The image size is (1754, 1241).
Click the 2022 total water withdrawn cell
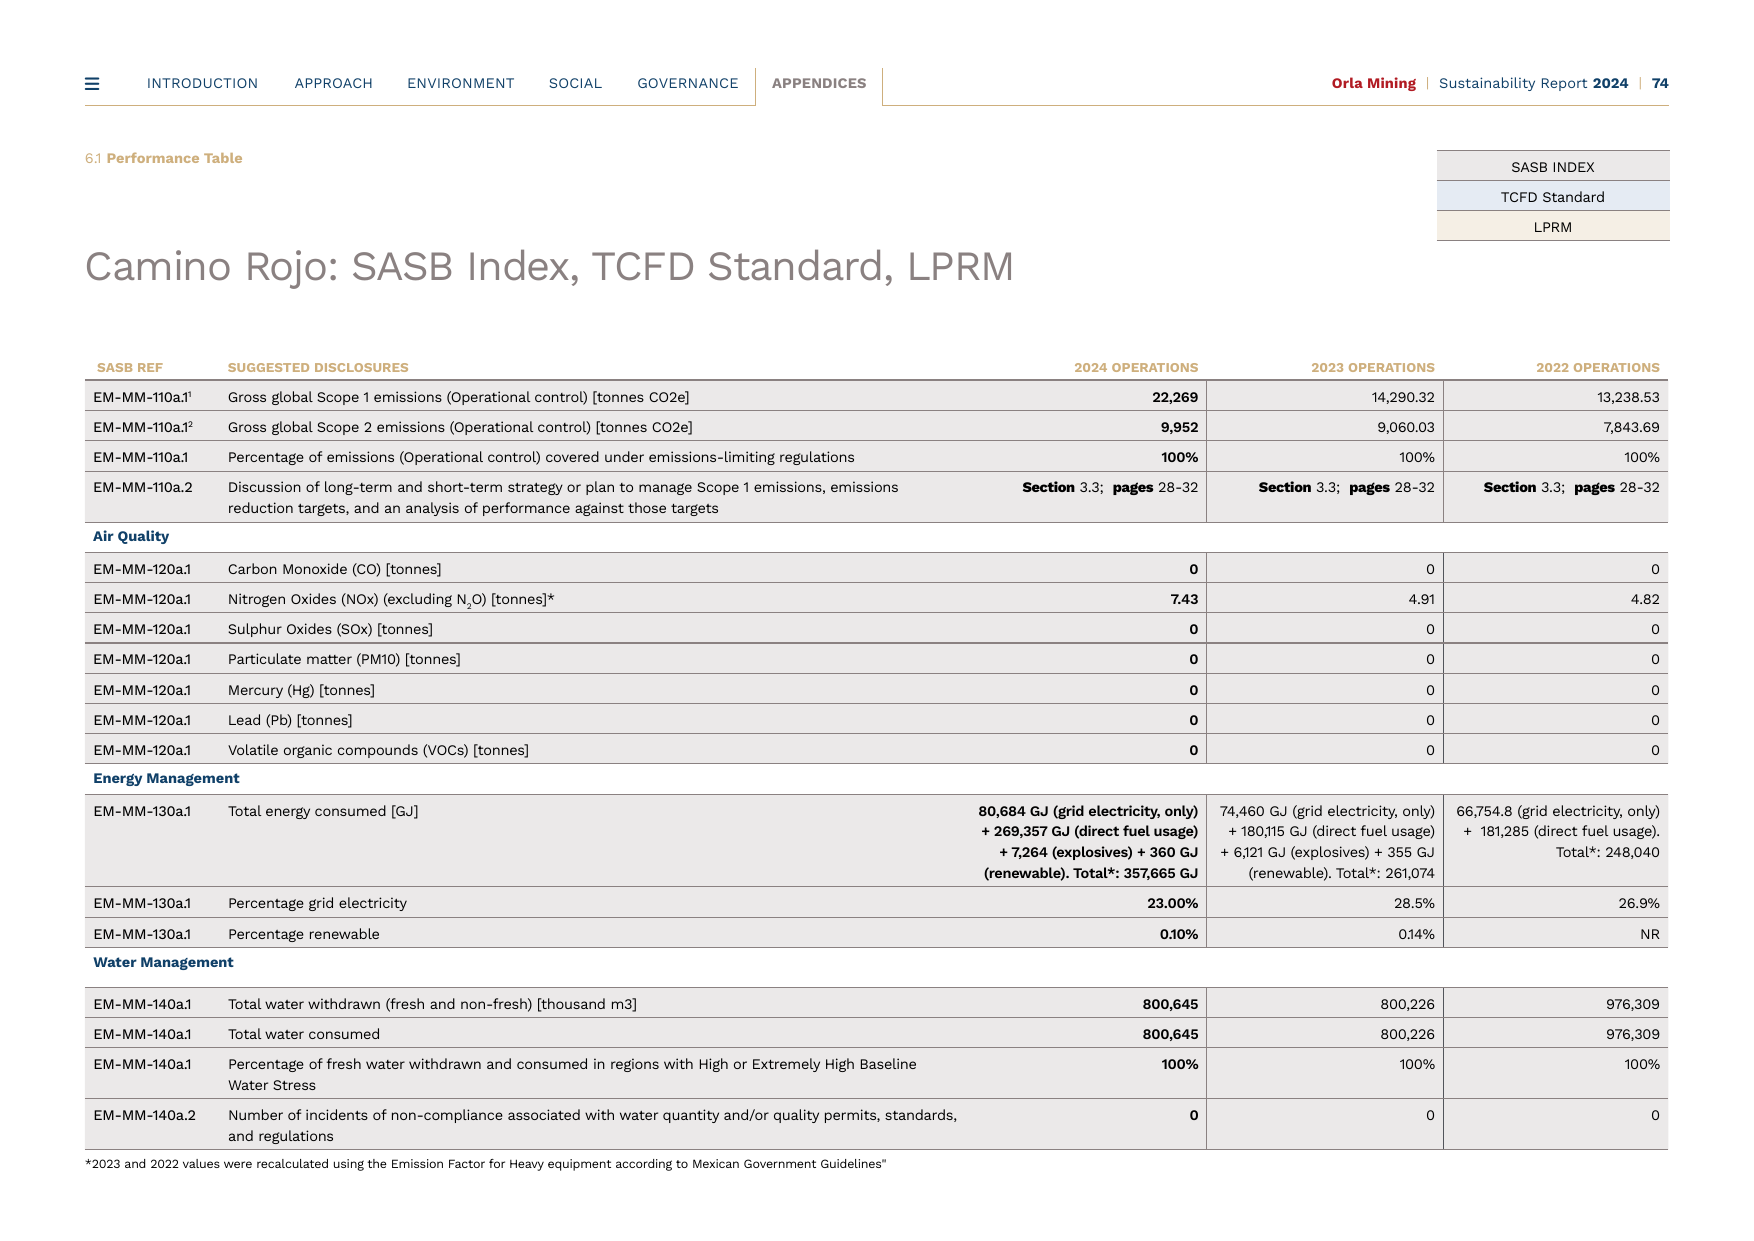point(1633,1004)
